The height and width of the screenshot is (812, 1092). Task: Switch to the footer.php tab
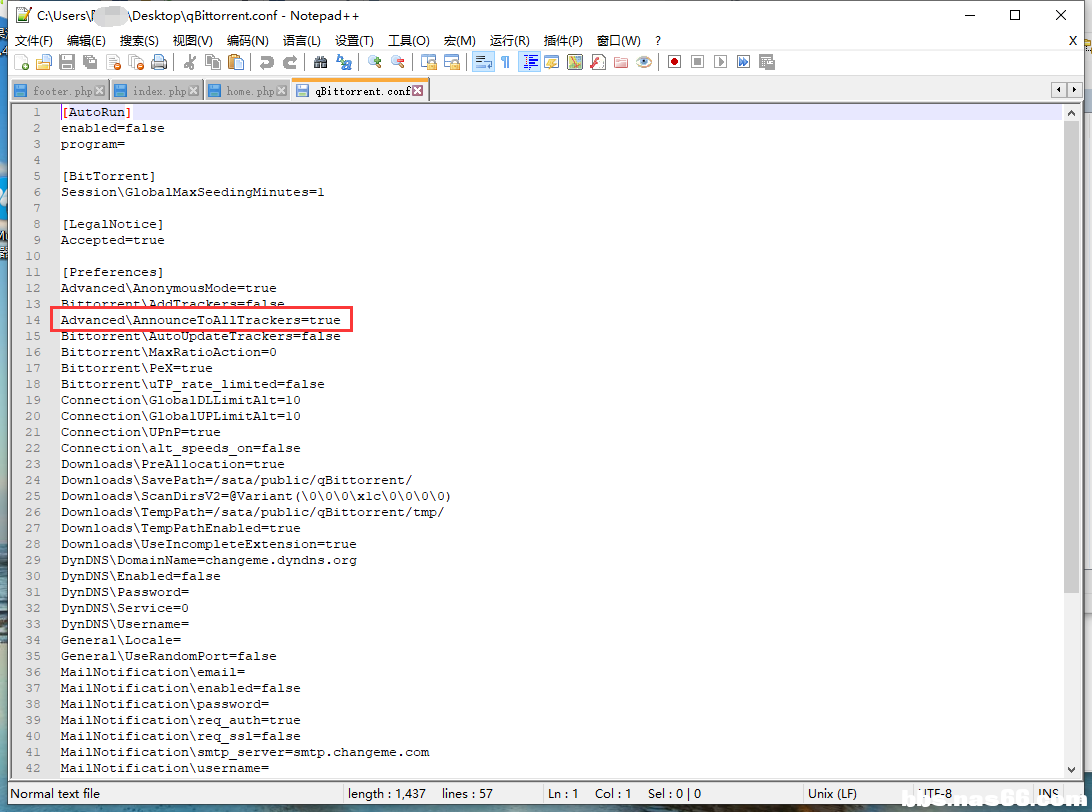[x=59, y=91]
